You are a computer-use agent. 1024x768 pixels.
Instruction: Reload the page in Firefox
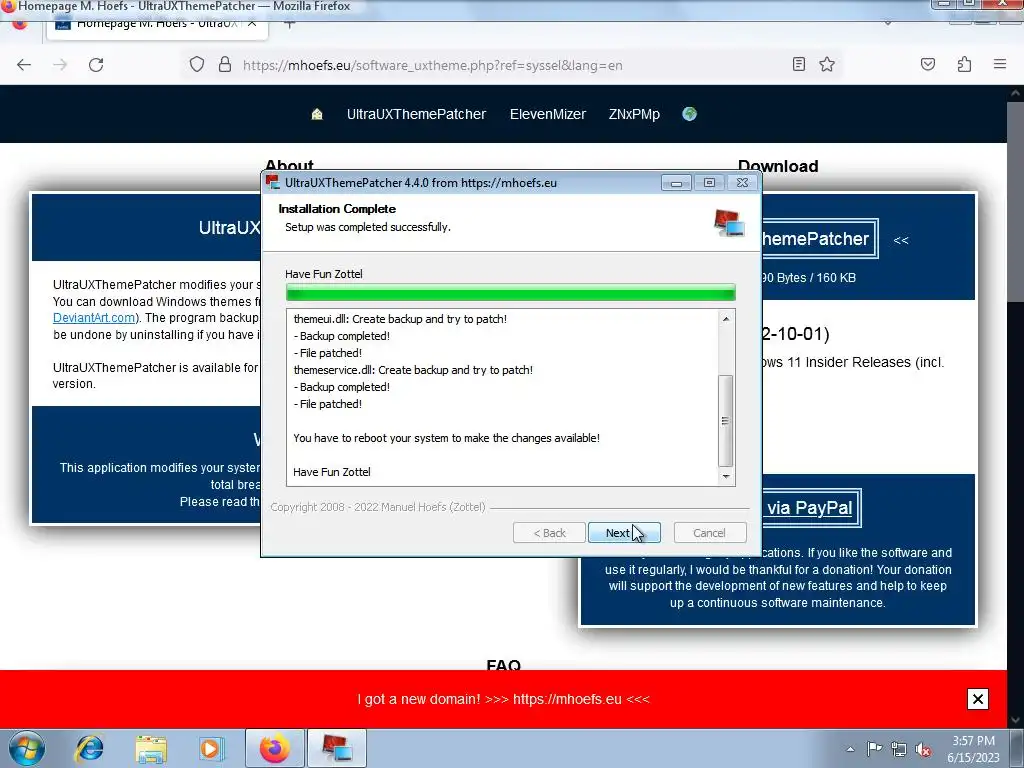click(96, 65)
